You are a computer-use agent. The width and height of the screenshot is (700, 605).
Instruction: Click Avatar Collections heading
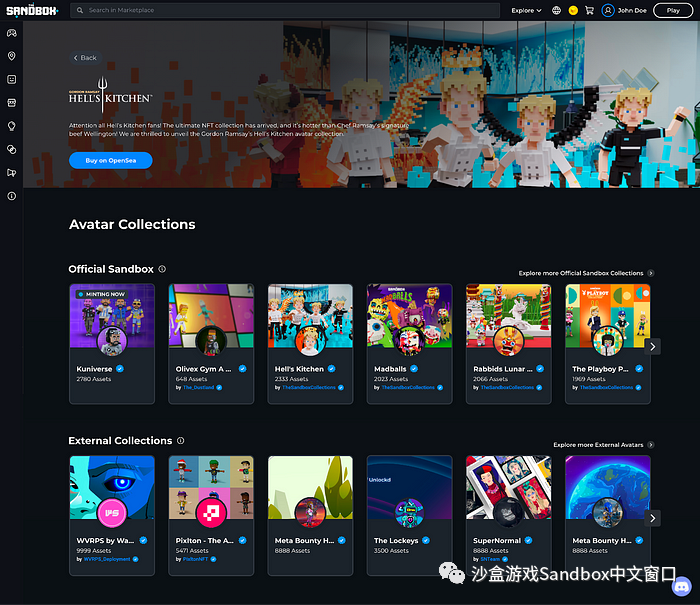point(132,224)
